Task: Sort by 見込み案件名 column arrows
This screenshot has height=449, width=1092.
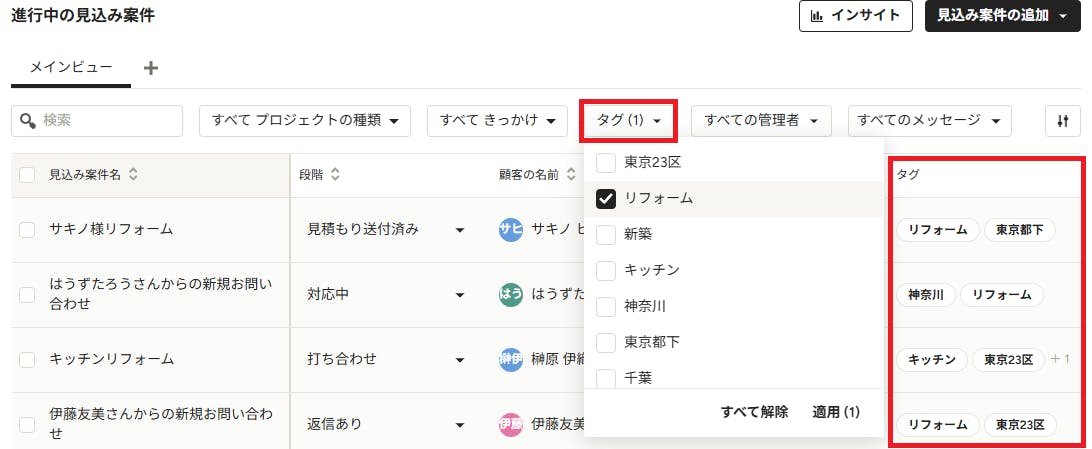Action: coord(133,175)
